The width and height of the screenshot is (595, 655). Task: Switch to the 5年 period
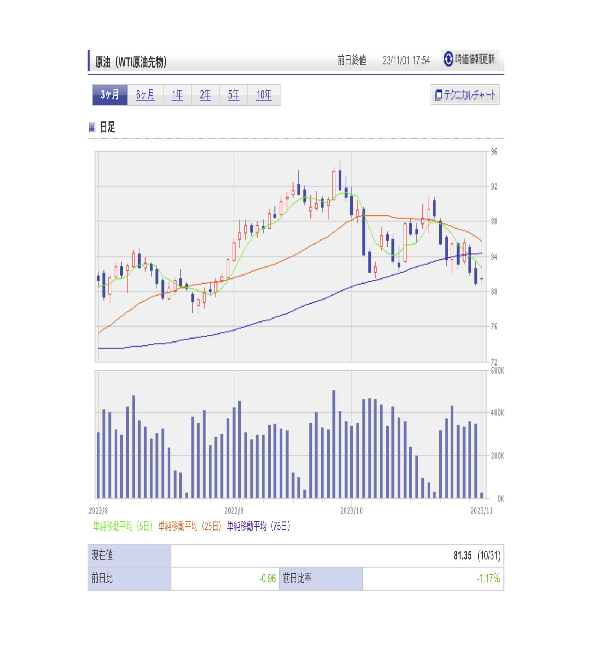coord(234,95)
